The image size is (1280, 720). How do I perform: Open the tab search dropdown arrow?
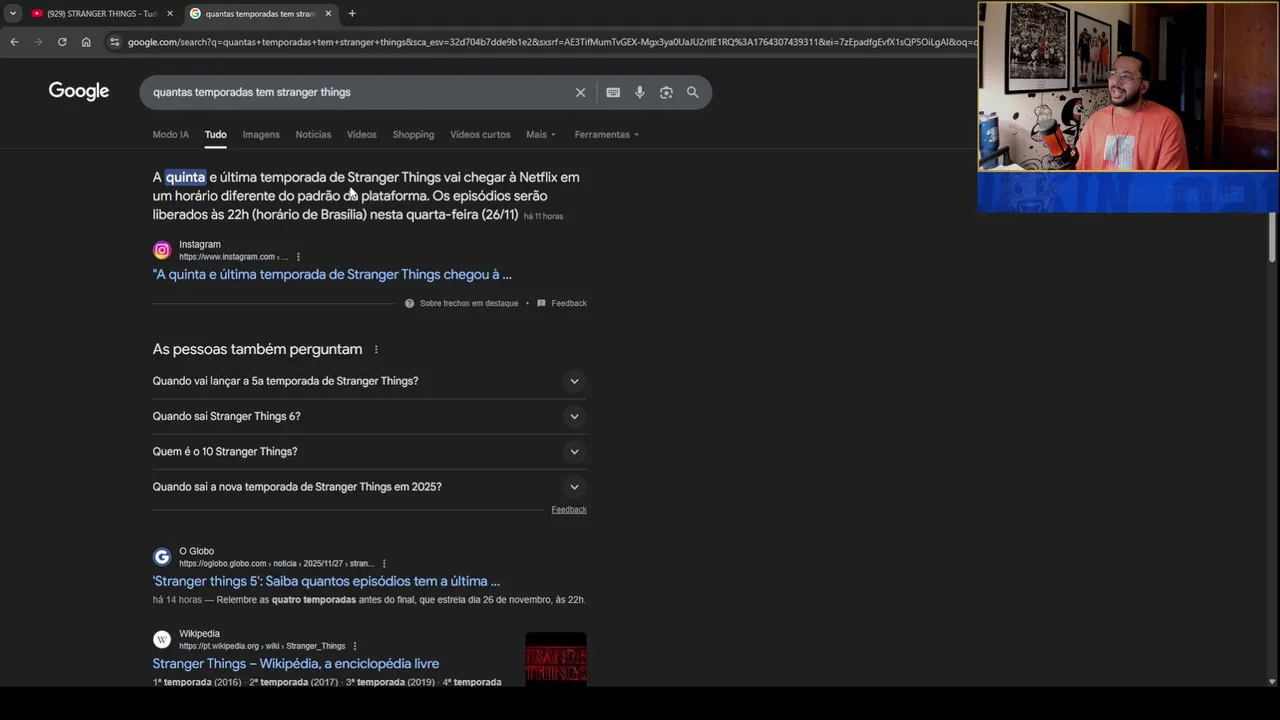point(12,13)
